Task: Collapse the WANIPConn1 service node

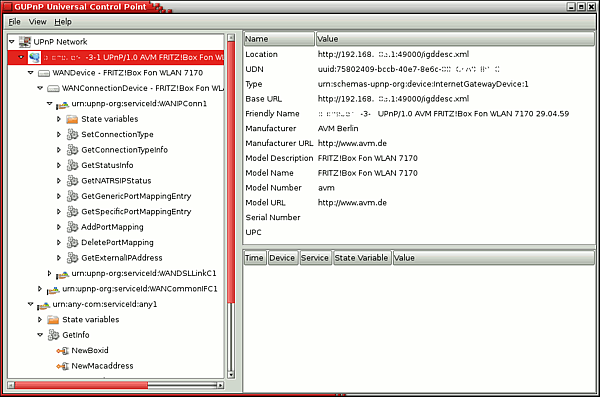Action: coord(49,103)
